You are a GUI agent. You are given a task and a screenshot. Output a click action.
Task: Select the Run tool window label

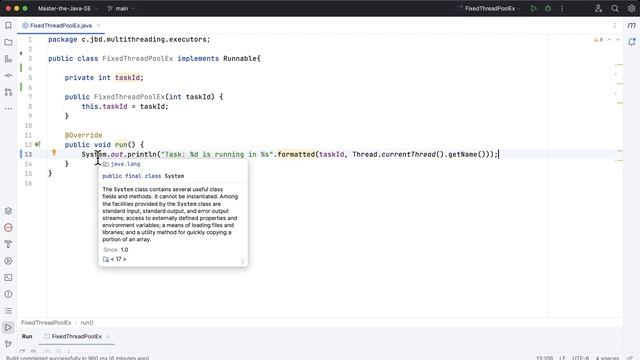click(x=27, y=336)
